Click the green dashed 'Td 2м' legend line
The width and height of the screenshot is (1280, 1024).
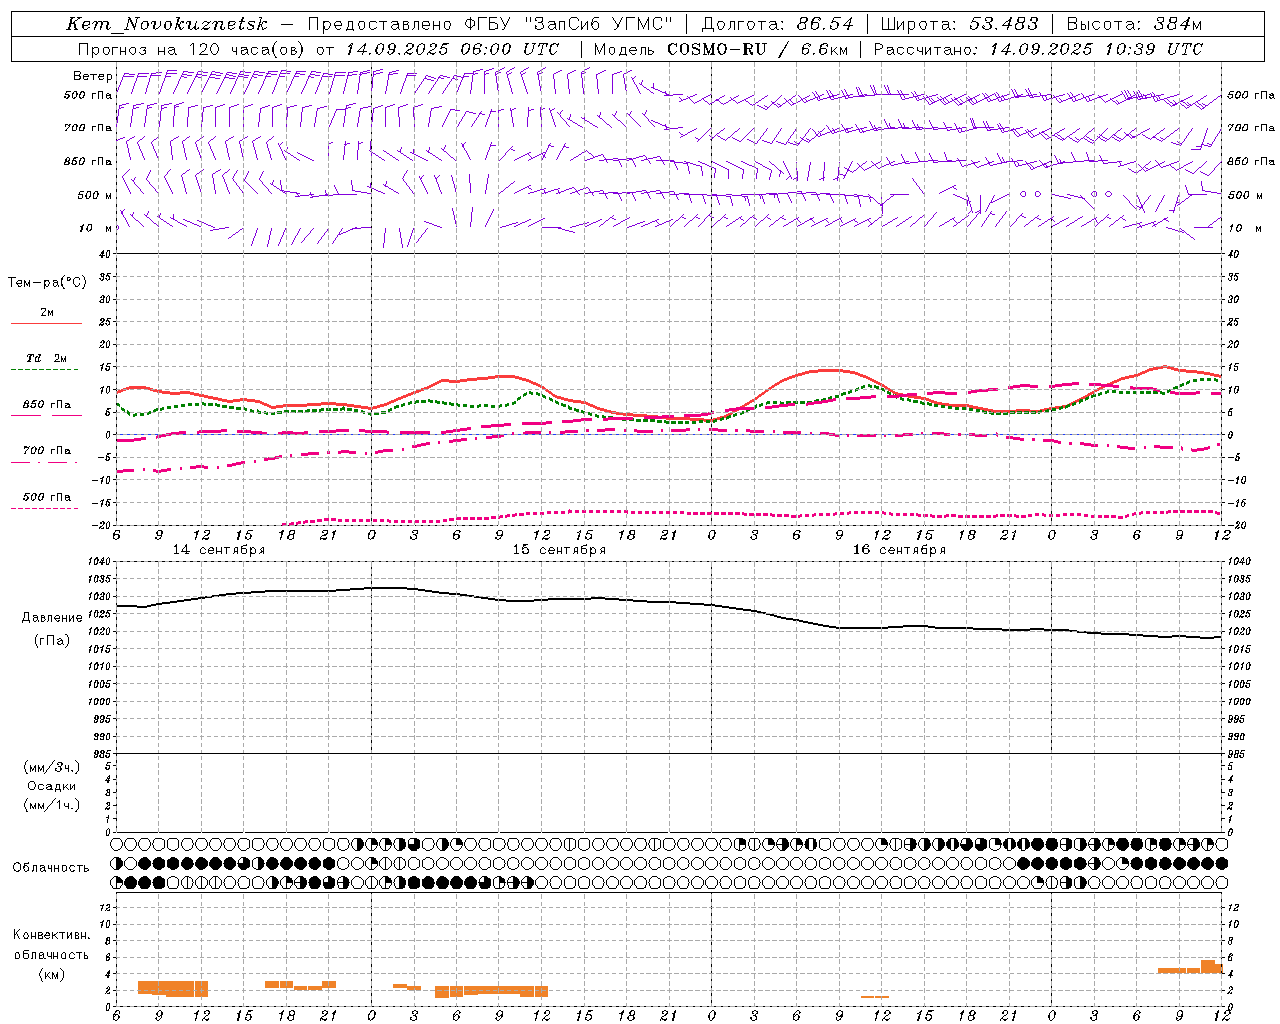(x=44, y=370)
